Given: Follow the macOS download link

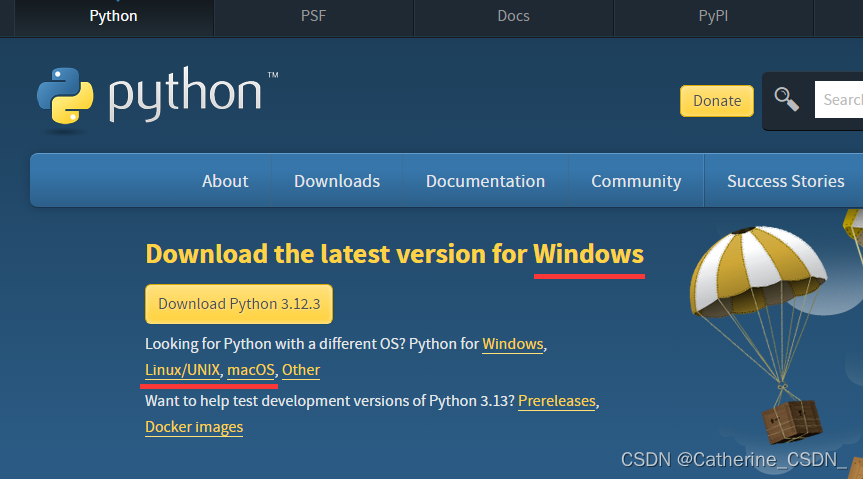Looking at the screenshot, I should [250, 370].
